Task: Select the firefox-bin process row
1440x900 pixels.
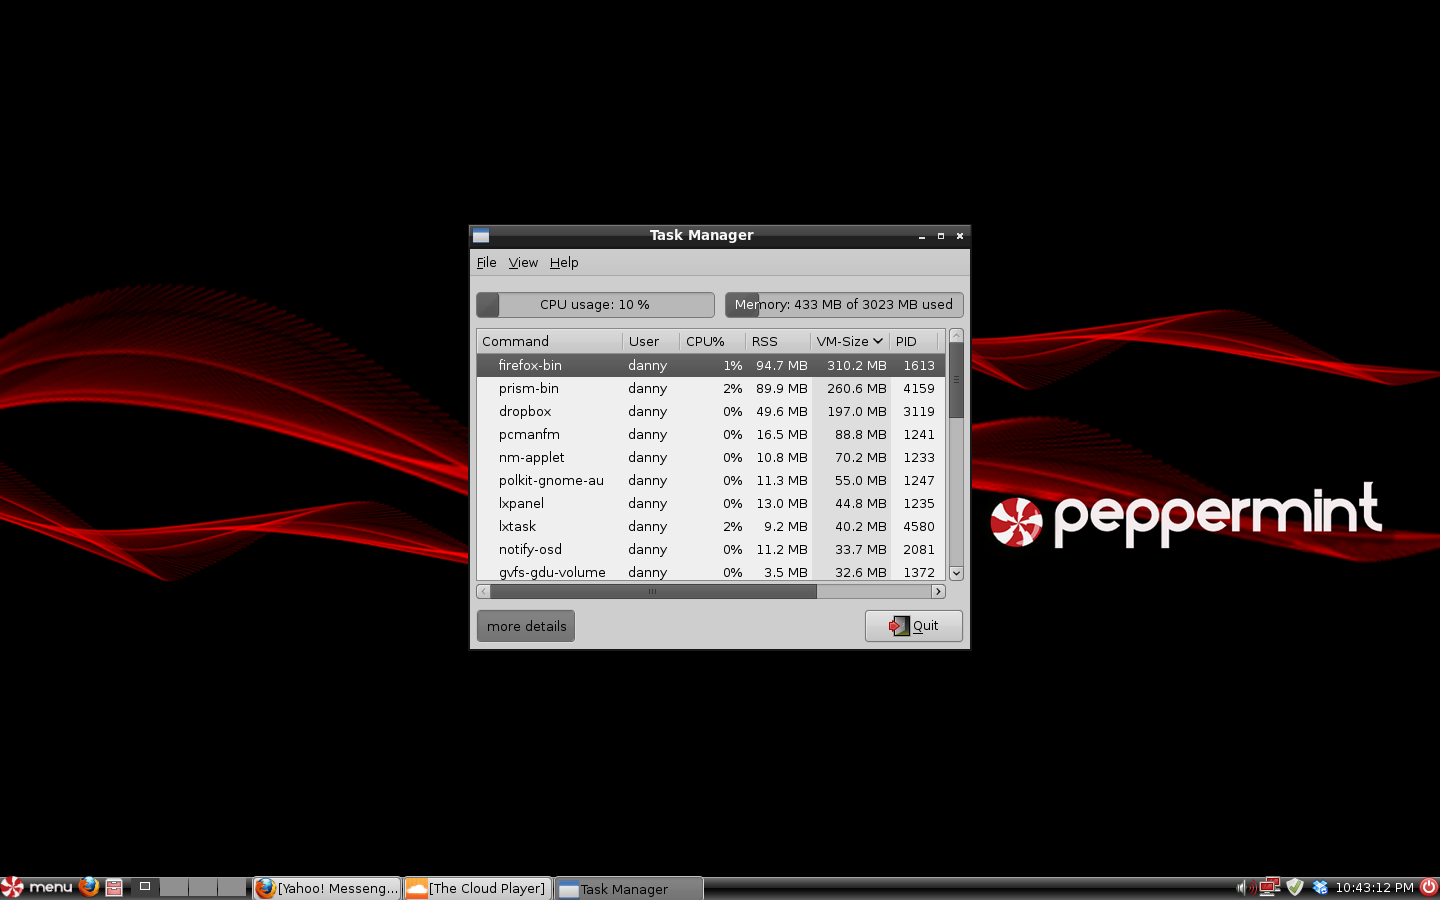Action: pyautogui.click(x=711, y=366)
